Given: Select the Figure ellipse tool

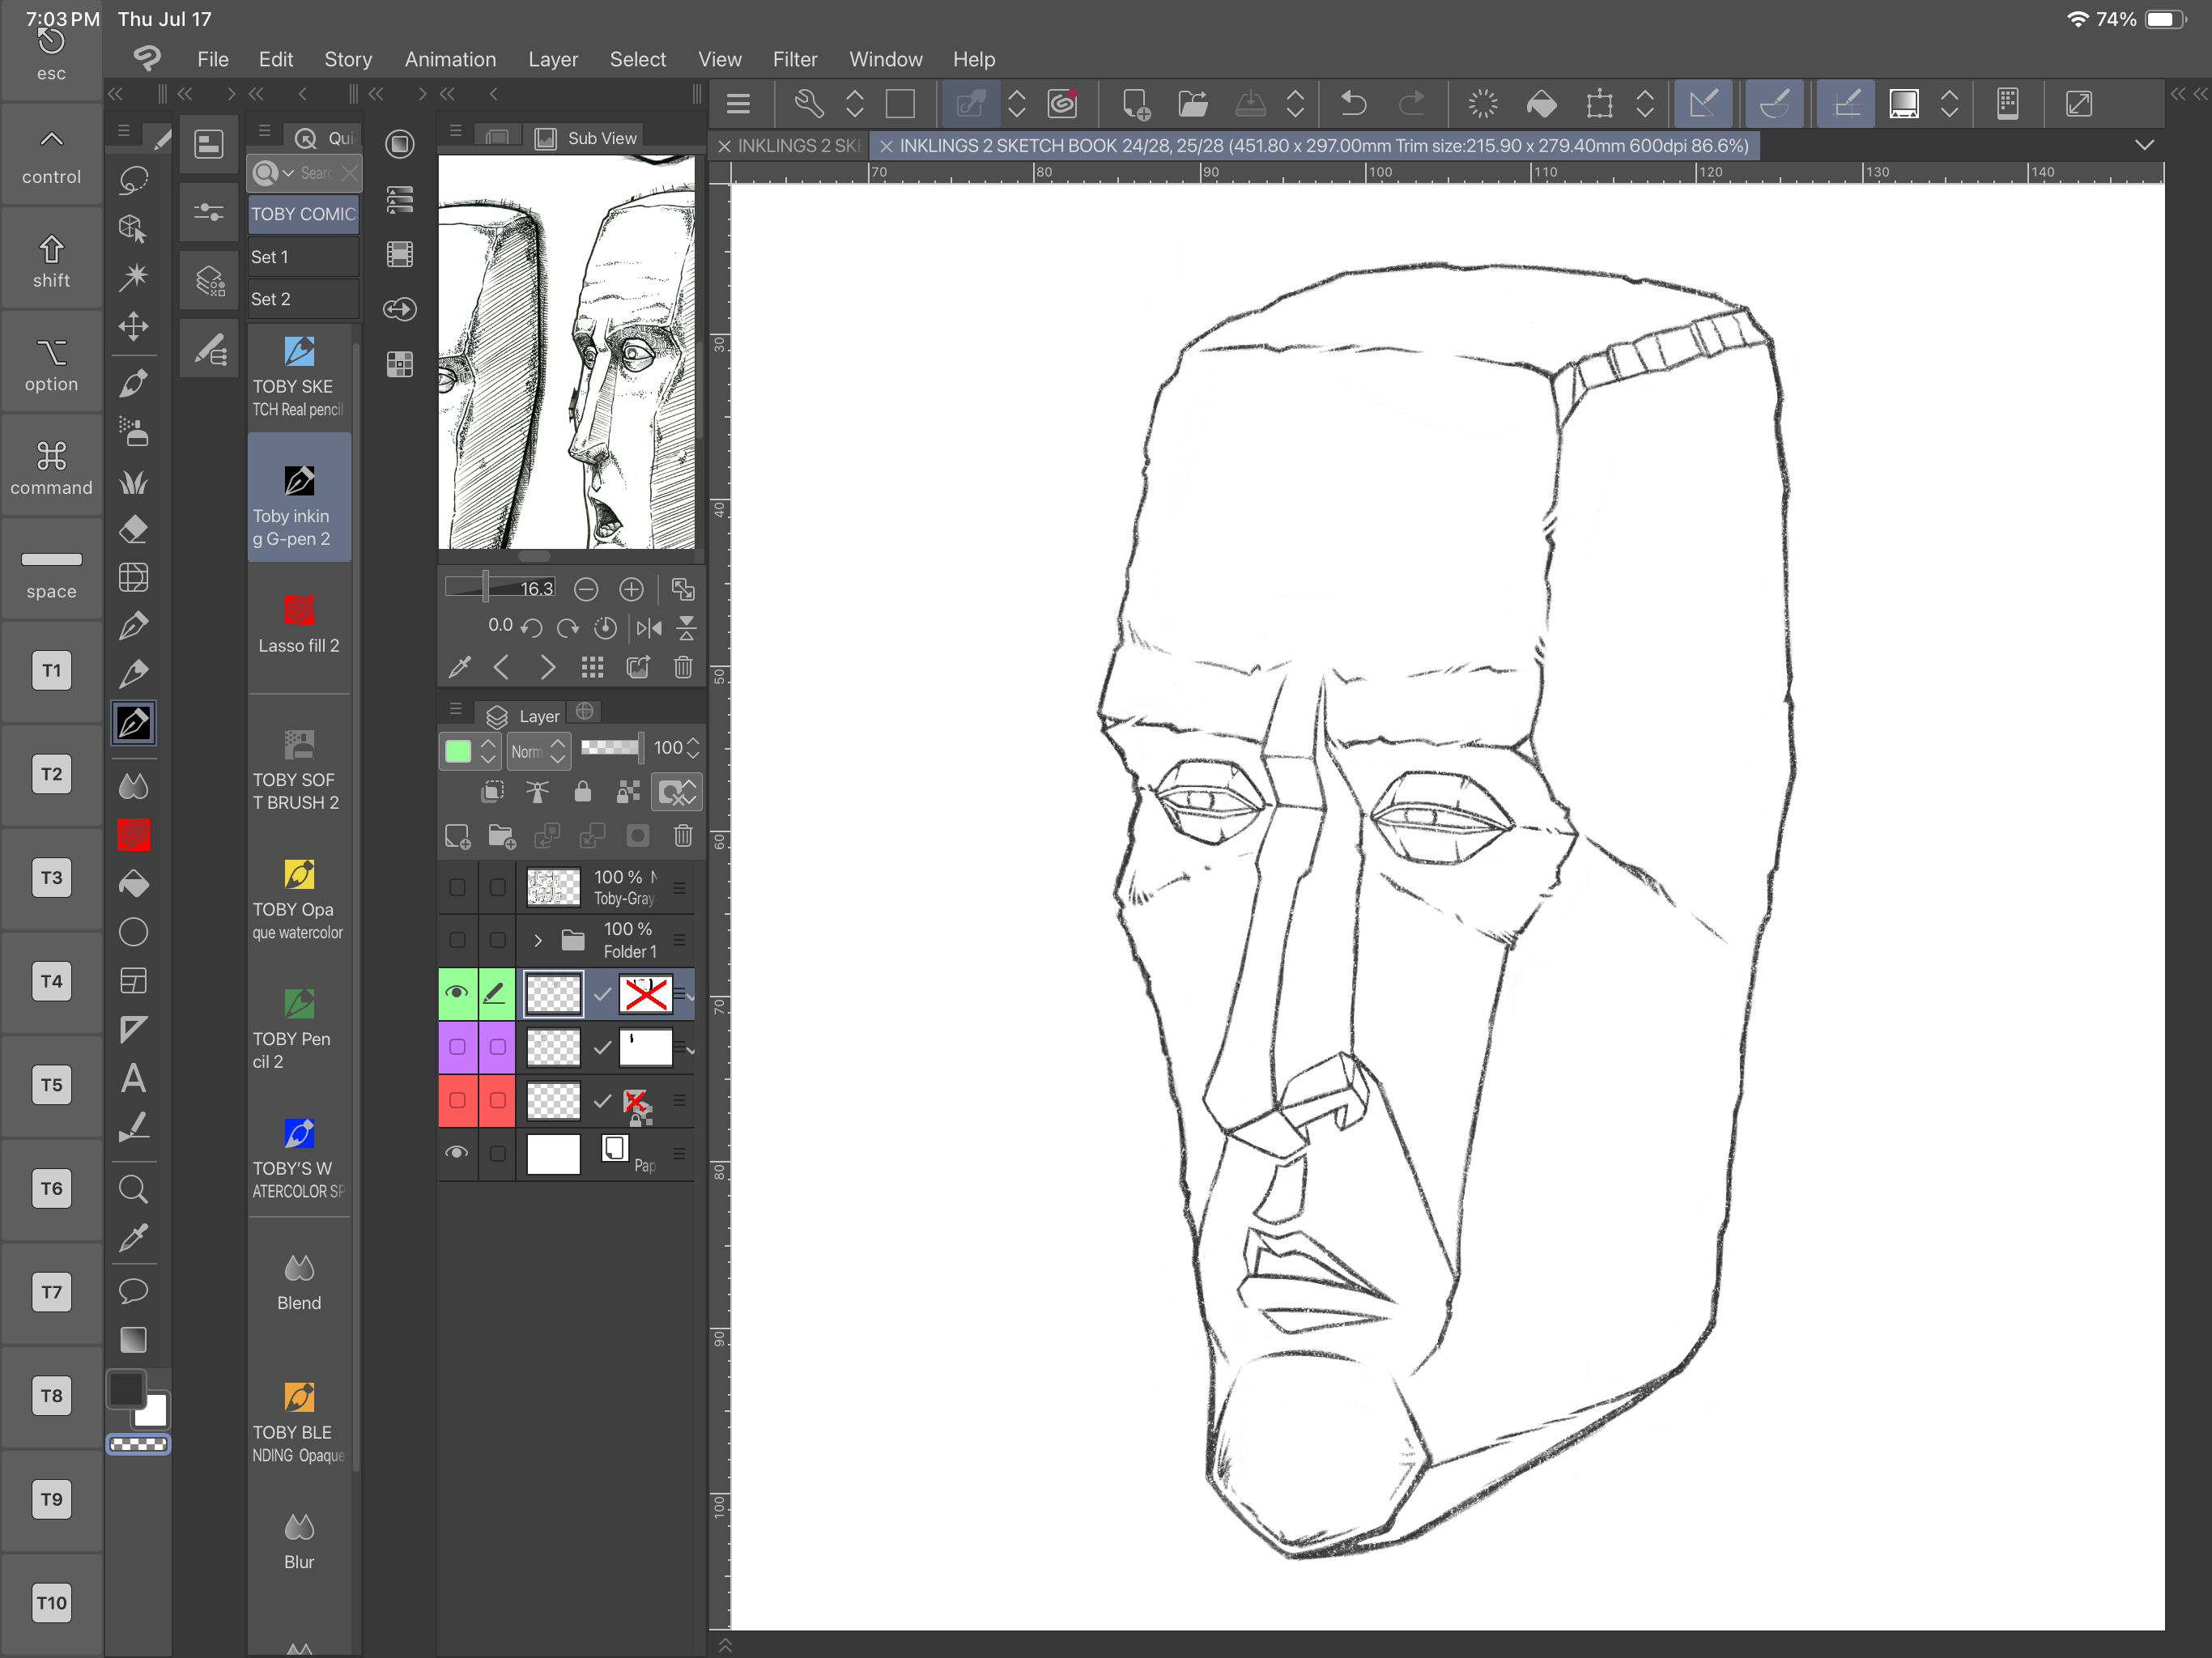Looking at the screenshot, I should click(133, 932).
